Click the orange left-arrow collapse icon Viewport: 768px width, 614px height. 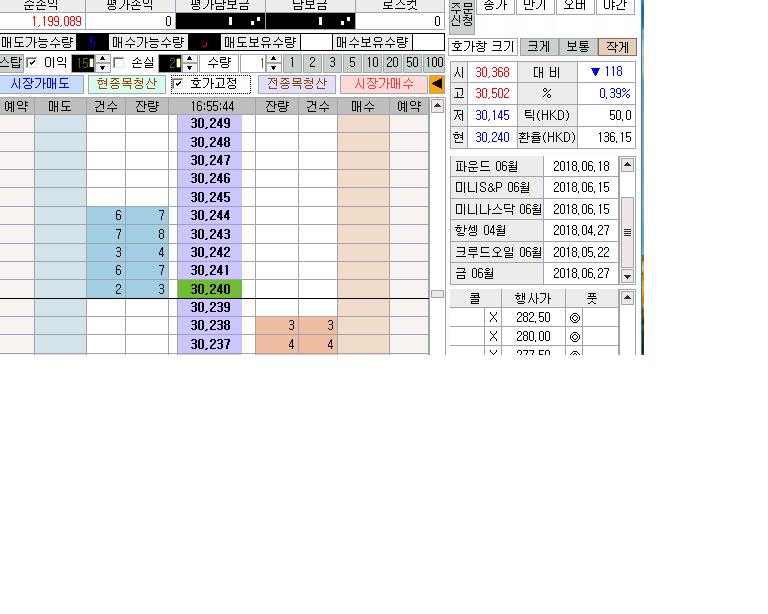437,84
